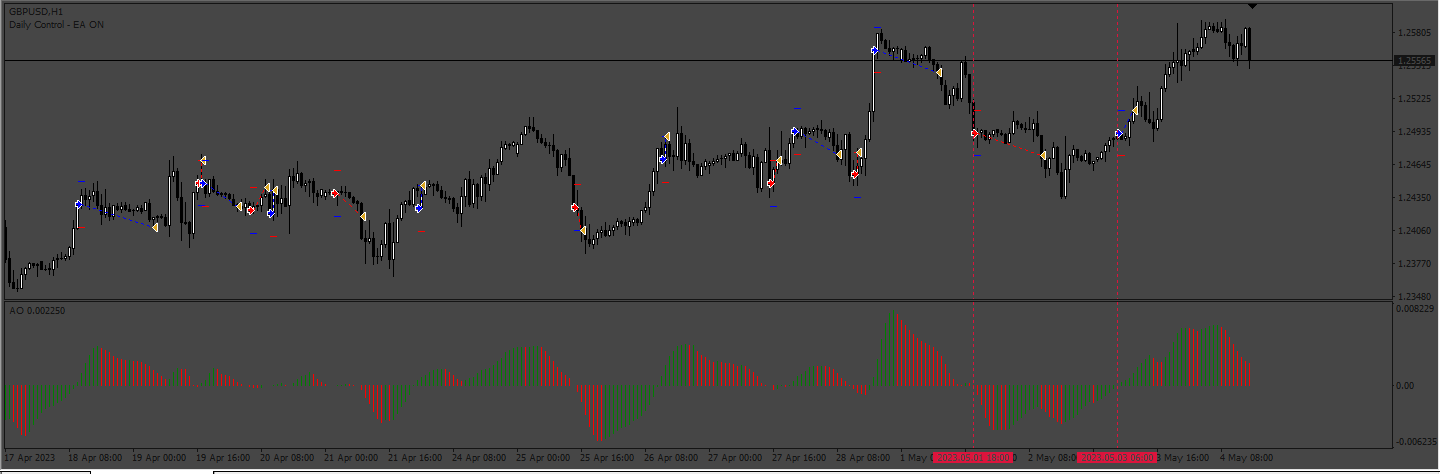This screenshot has height=474, width=1440.
Task: Click the 0.008229 oscillator scale value
Action: [x=1416, y=309]
